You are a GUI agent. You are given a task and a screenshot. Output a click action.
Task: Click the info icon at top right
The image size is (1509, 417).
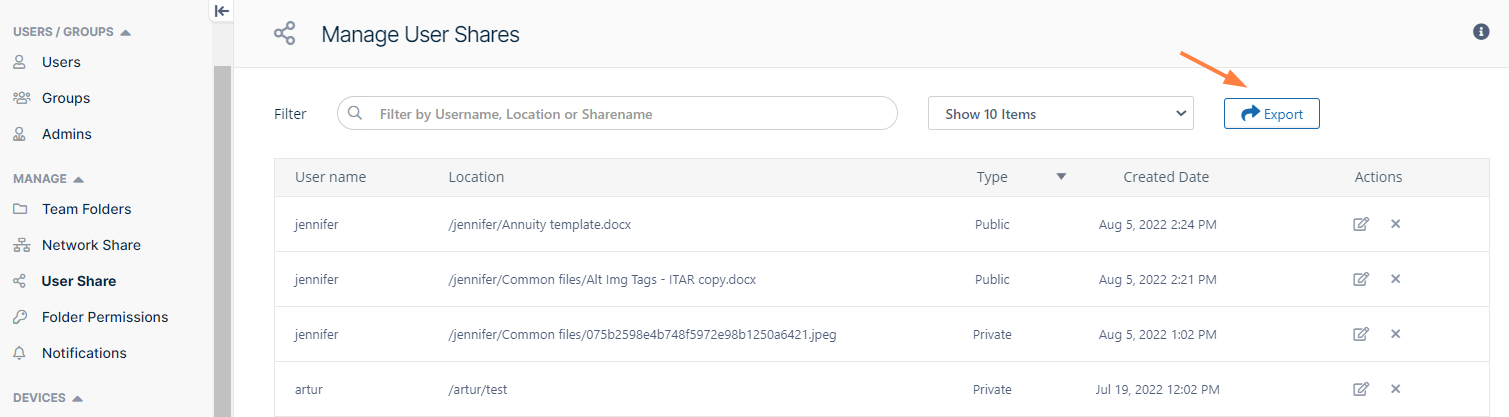(1481, 32)
